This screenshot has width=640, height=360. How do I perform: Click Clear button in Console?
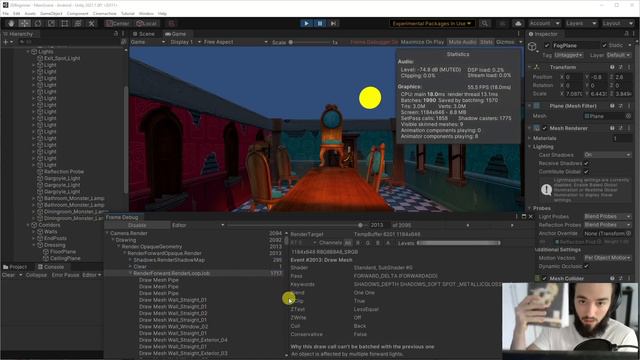(8, 275)
